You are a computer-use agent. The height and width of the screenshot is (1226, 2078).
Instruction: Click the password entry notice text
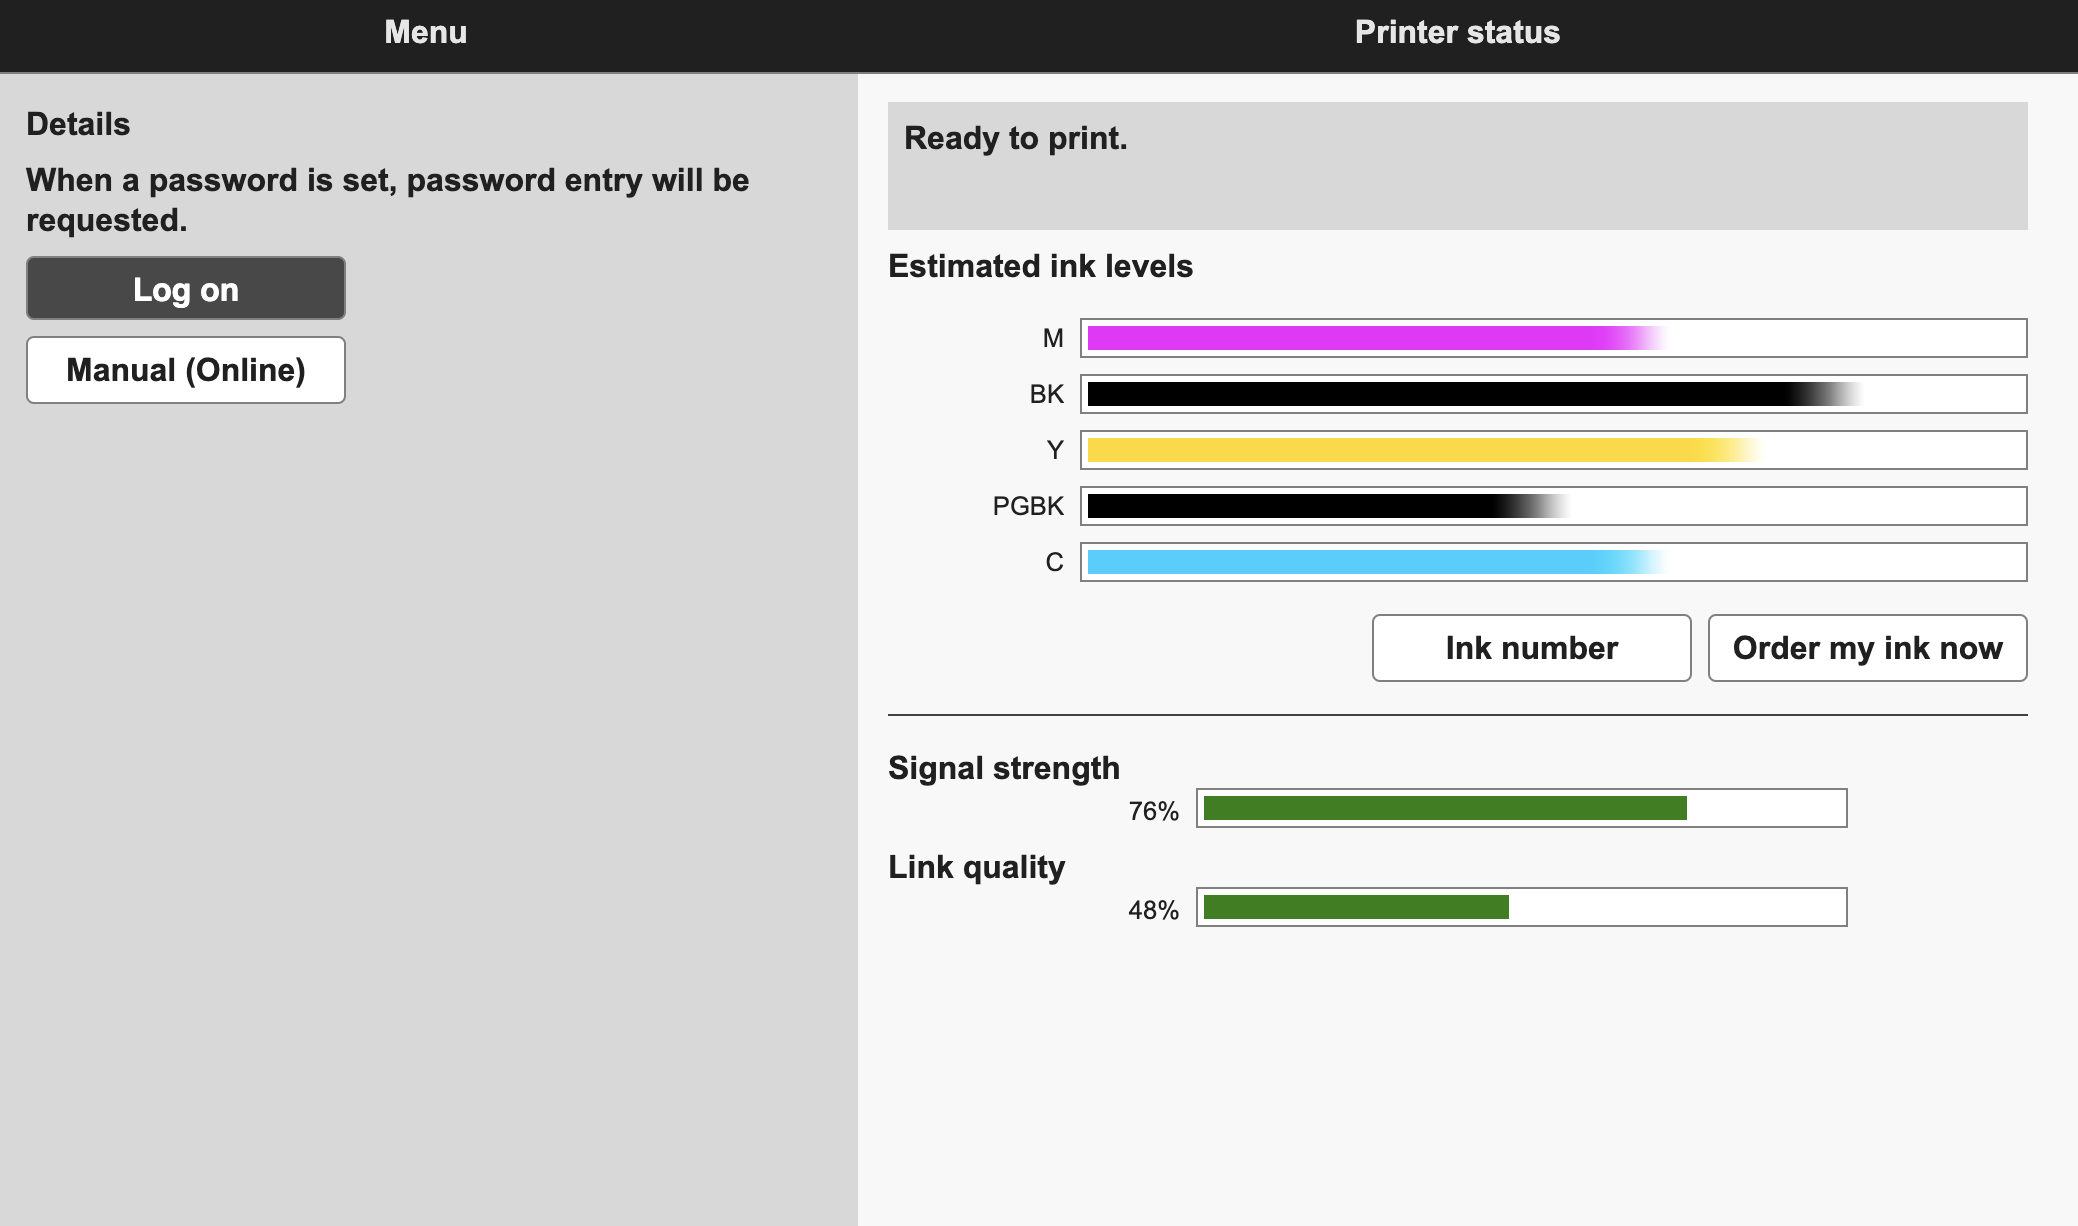(387, 200)
